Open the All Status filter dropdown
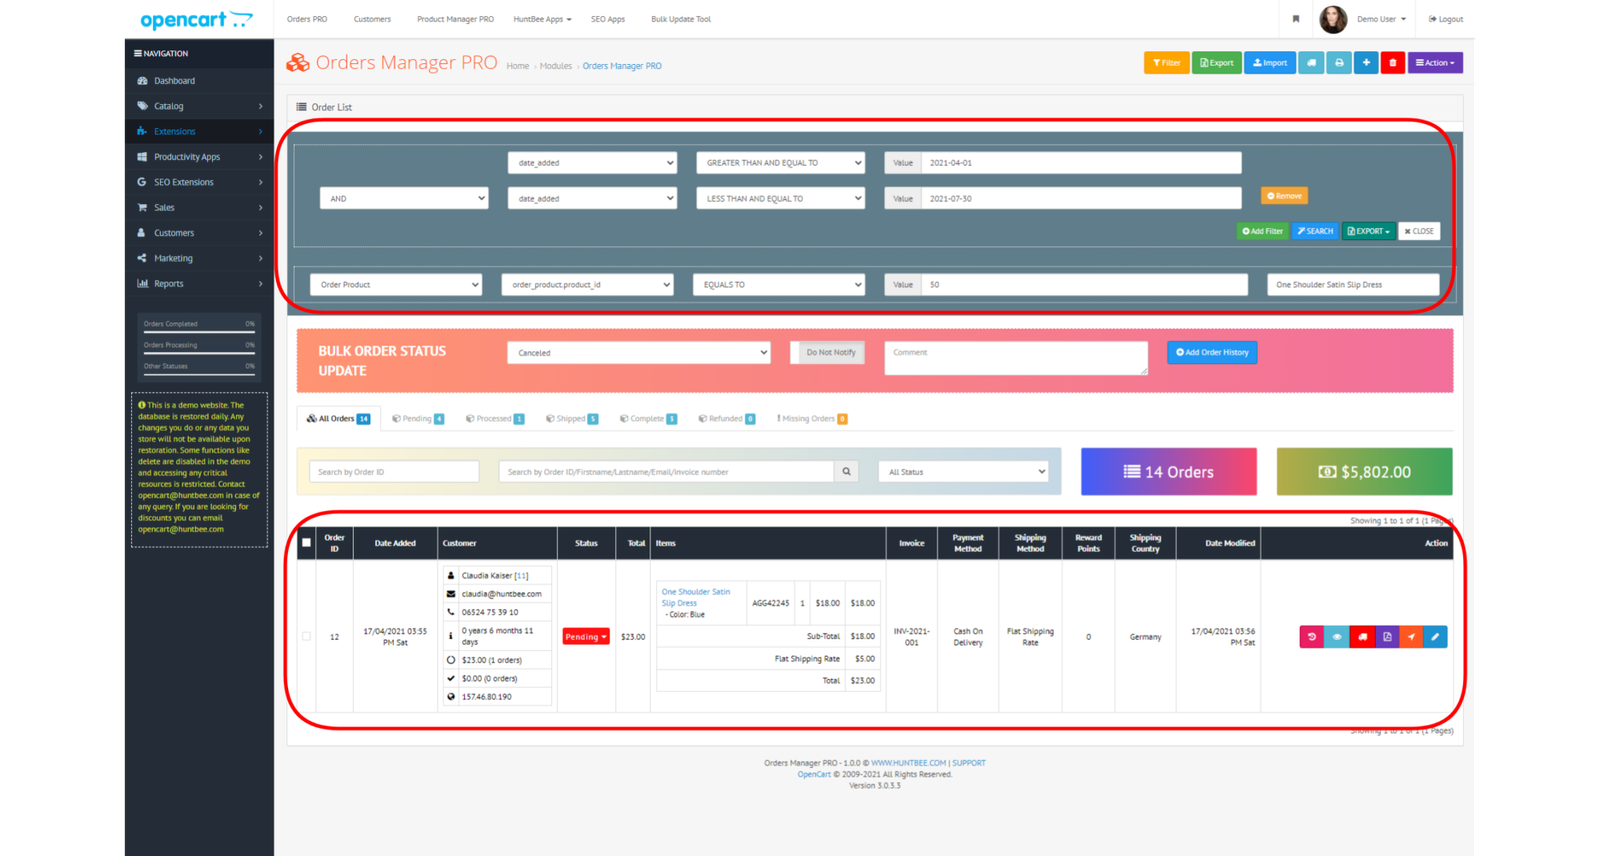Viewport: 1600px width, 856px height. [x=965, y=472]
